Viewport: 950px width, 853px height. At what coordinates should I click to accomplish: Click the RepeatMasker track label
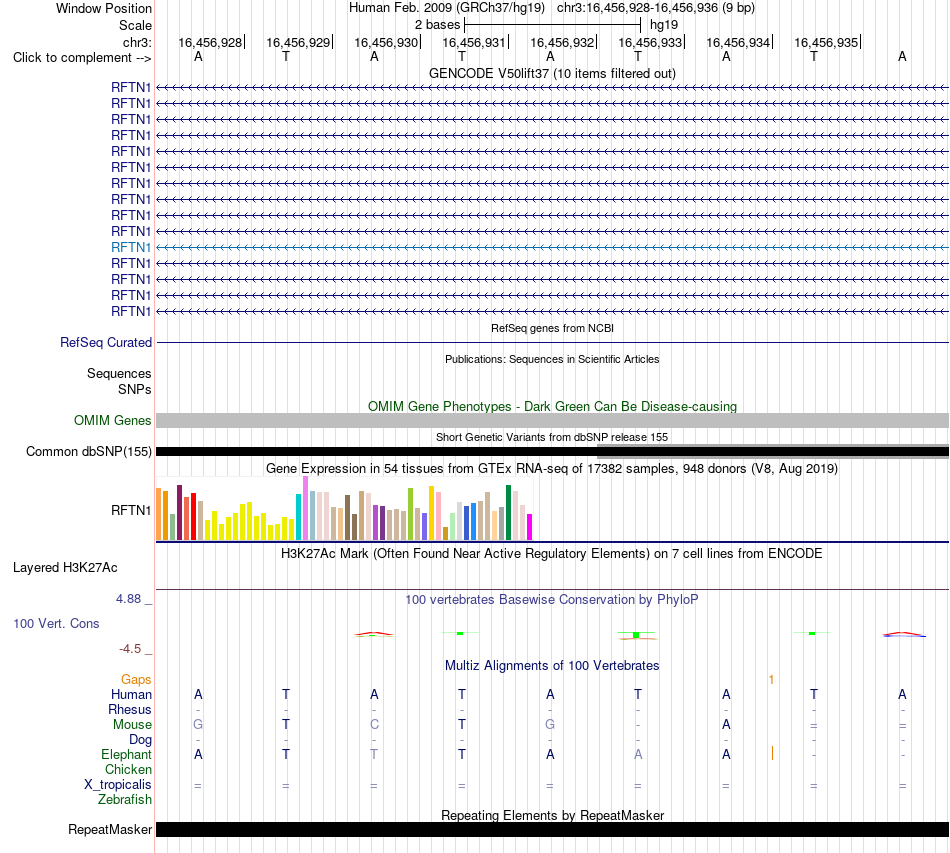(110, 829)
